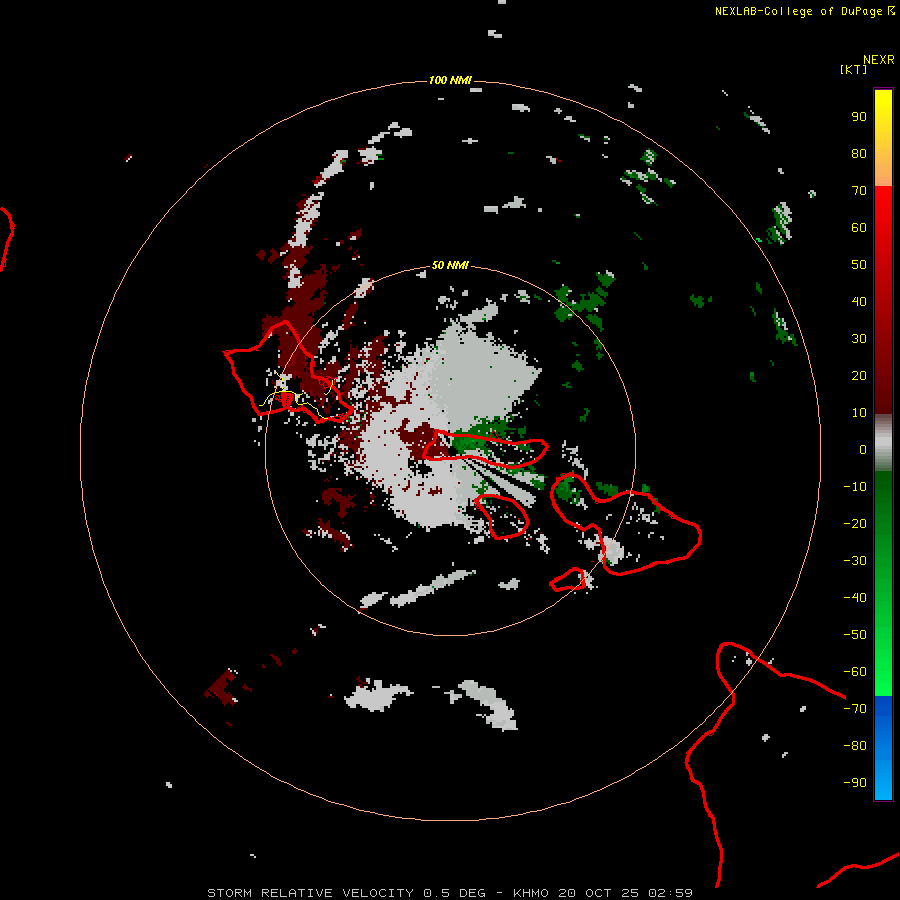This screenshot has width=900, height=900.
Task: Click the NEXR label above the color bar
Action: point(878,60)
